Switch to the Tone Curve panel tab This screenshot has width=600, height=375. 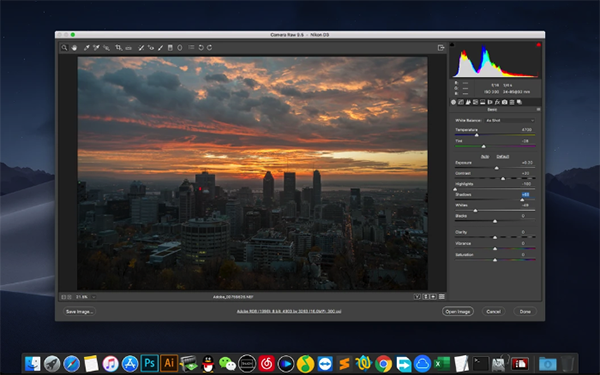[461, 102]
